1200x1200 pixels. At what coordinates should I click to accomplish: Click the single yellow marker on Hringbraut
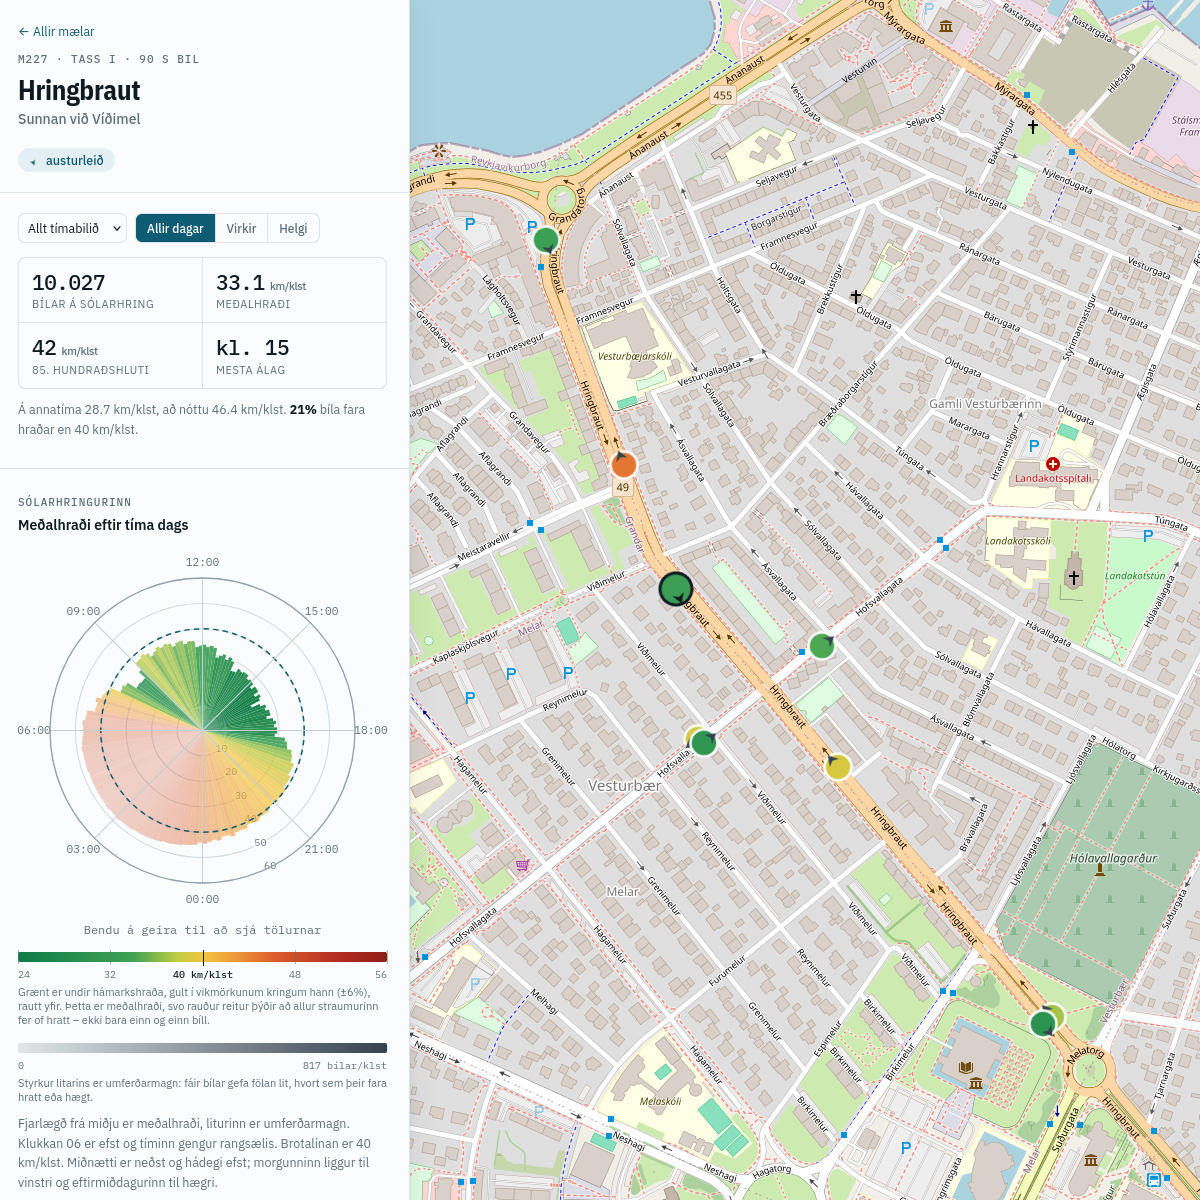tap(838, 767)
